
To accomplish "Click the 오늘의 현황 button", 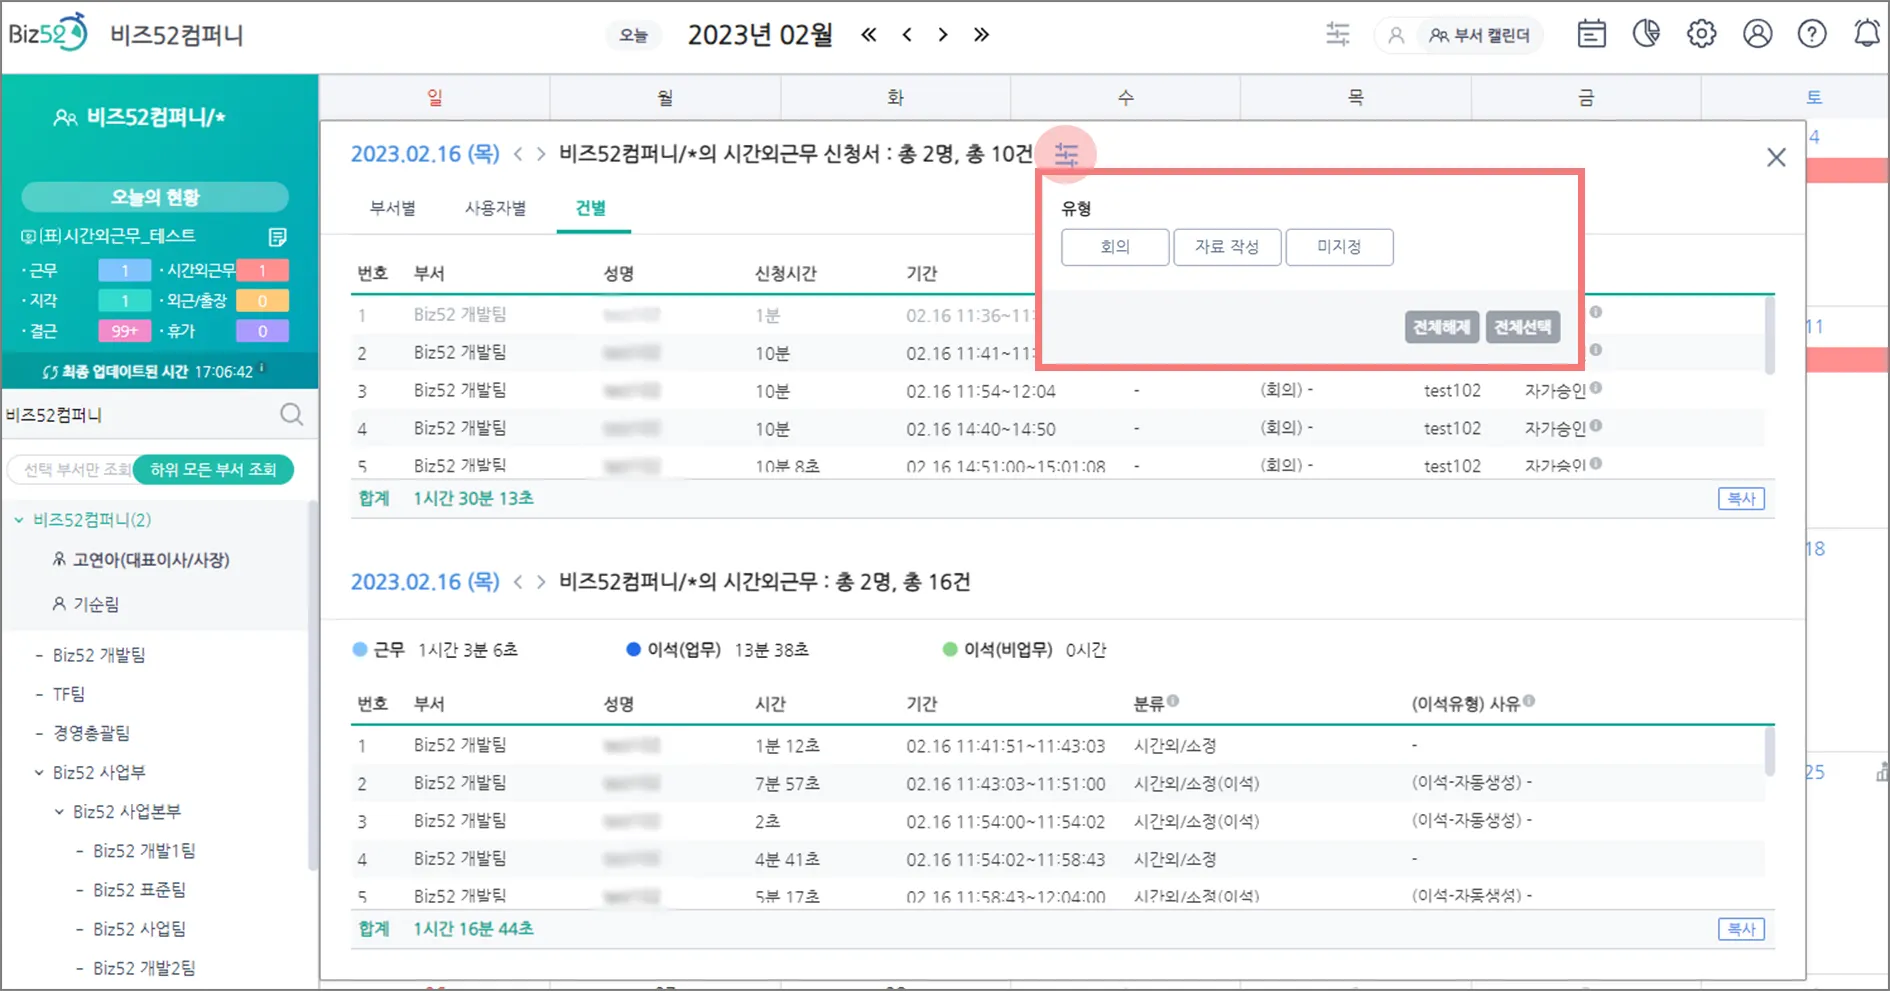I will 155,197.
